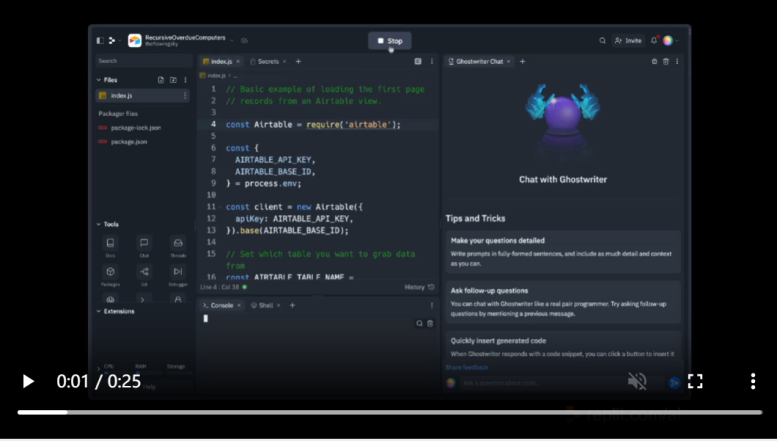Play the video
Image resolution: width=777 pixels, height=441 pixels.
pos(28,381)
